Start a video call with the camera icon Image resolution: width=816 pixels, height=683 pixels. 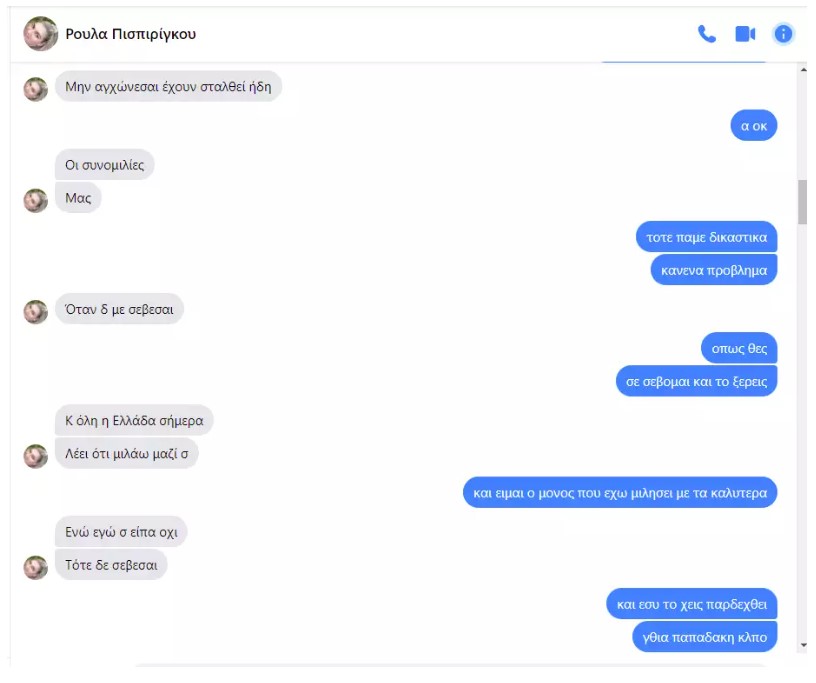click(x=745, y=34)
